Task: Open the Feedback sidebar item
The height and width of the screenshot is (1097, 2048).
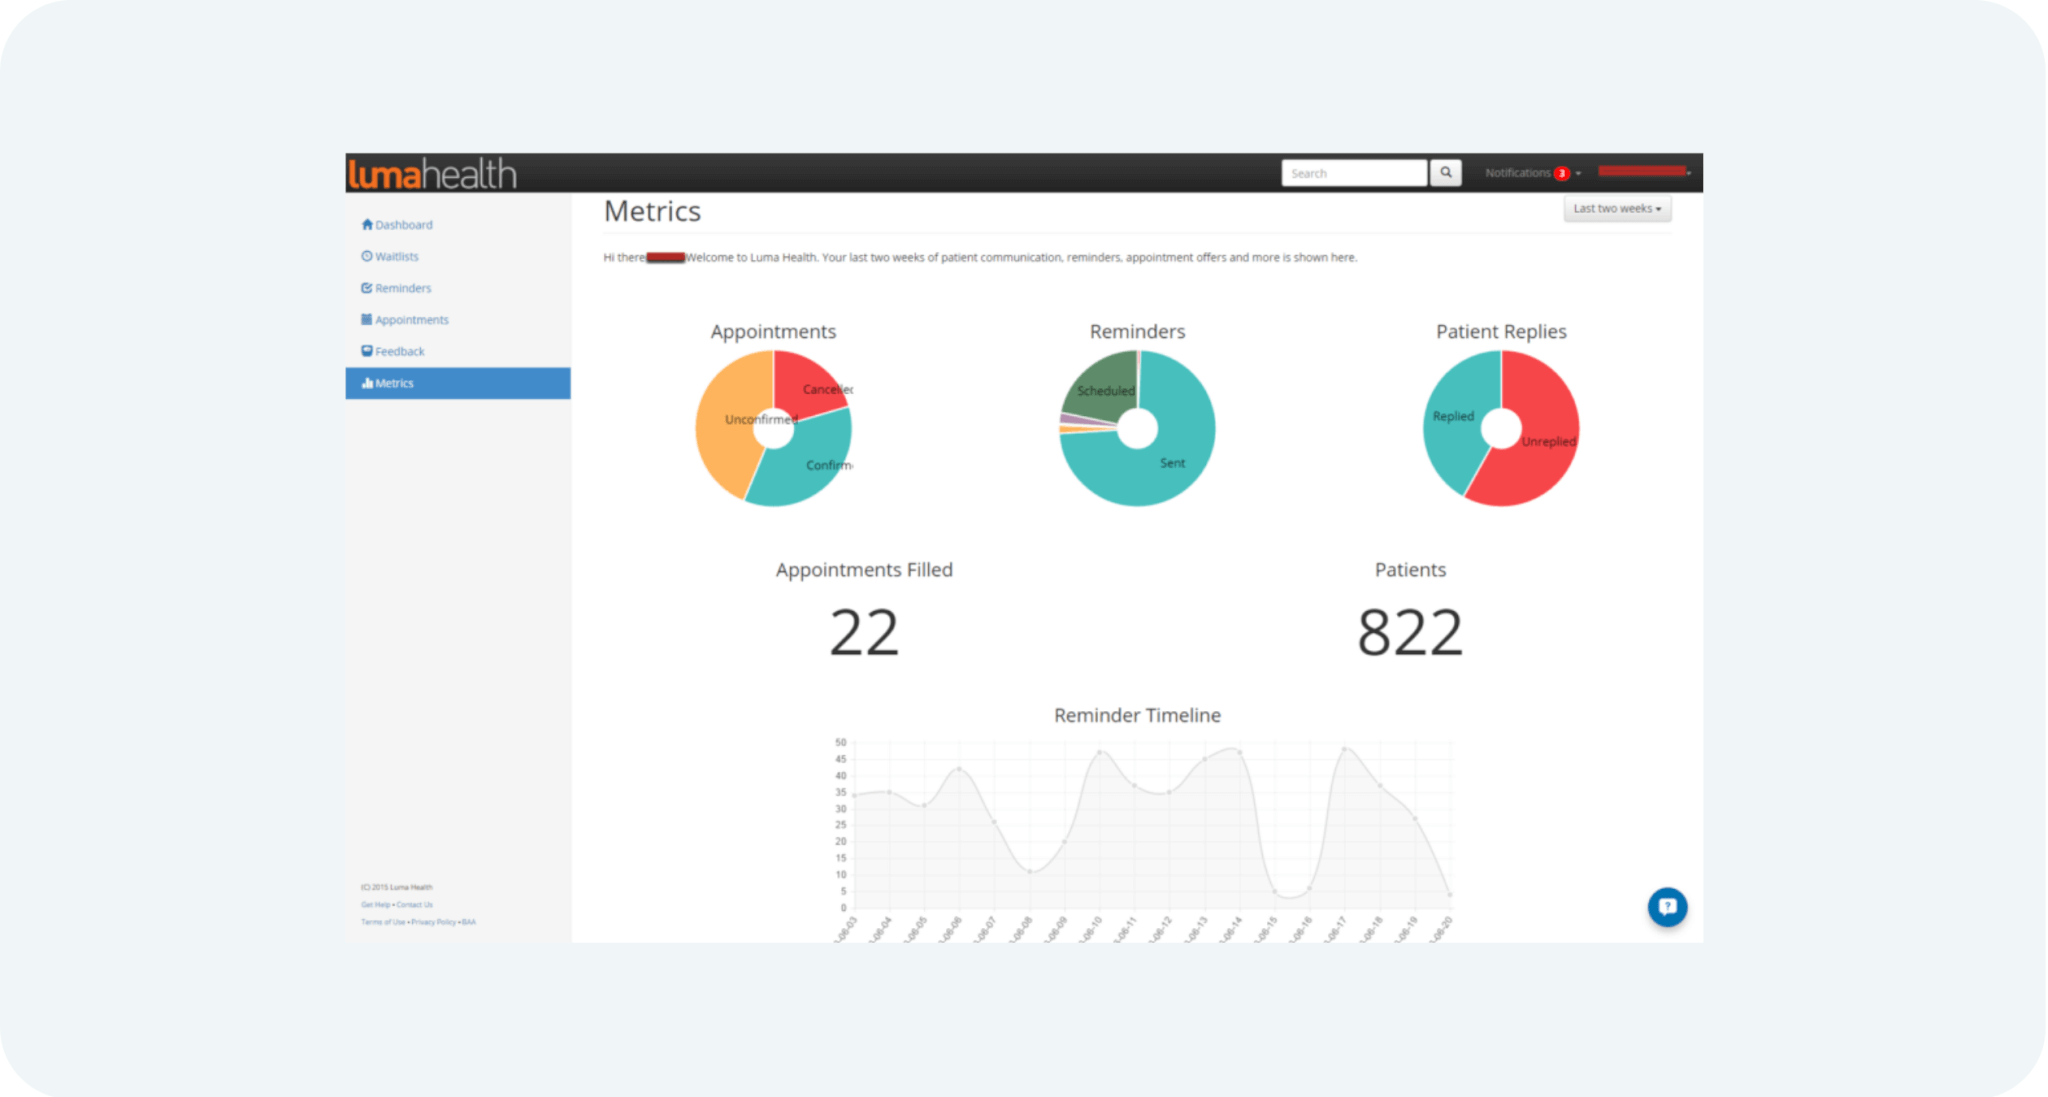Action: (x=399, y=351)
